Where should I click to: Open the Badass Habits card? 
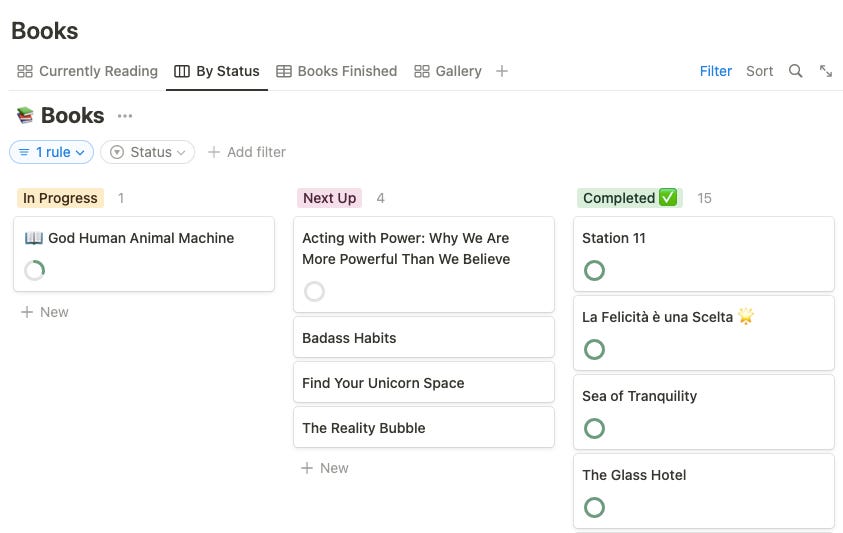coord(424,338)
